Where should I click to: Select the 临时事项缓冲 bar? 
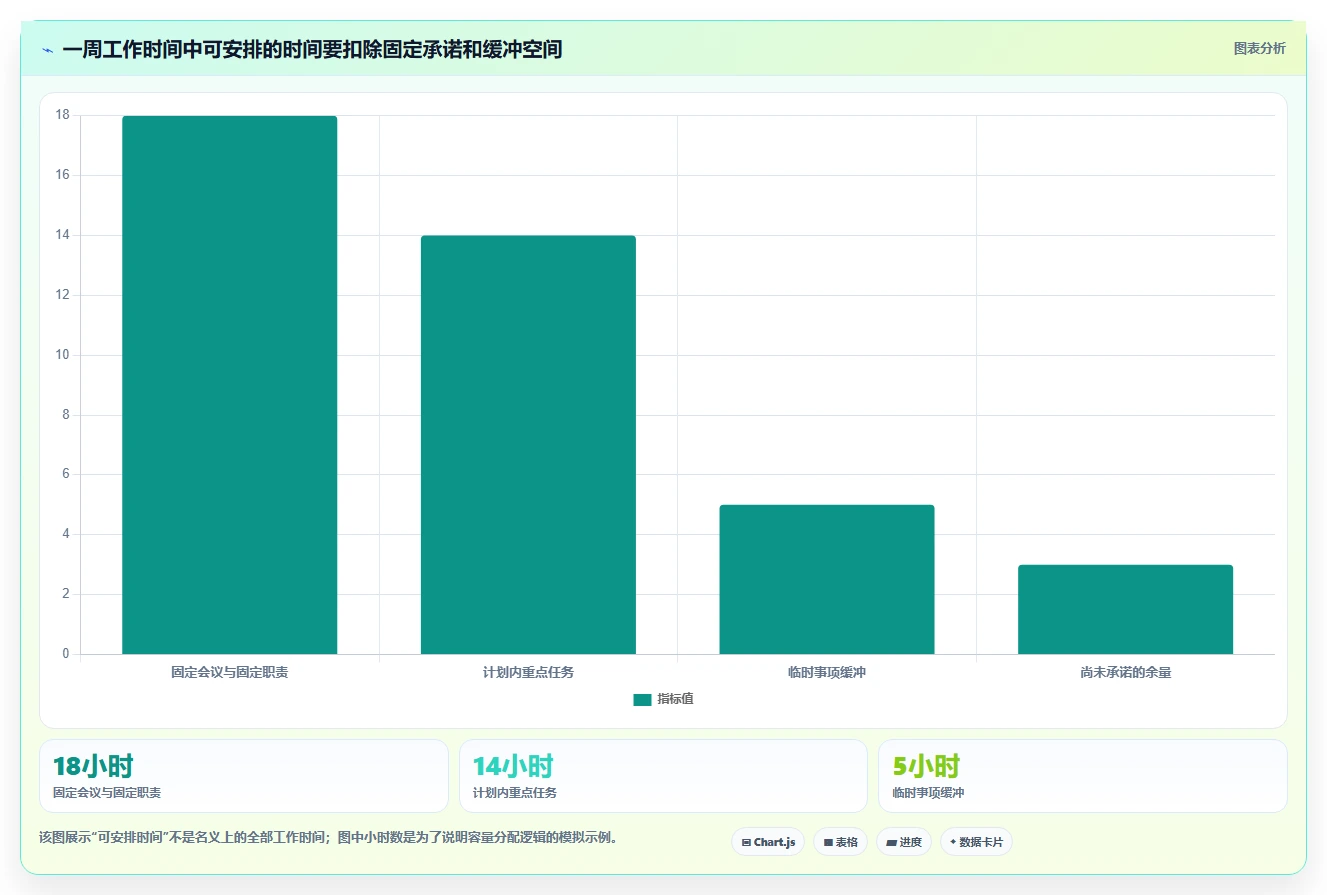click(827, 580)
